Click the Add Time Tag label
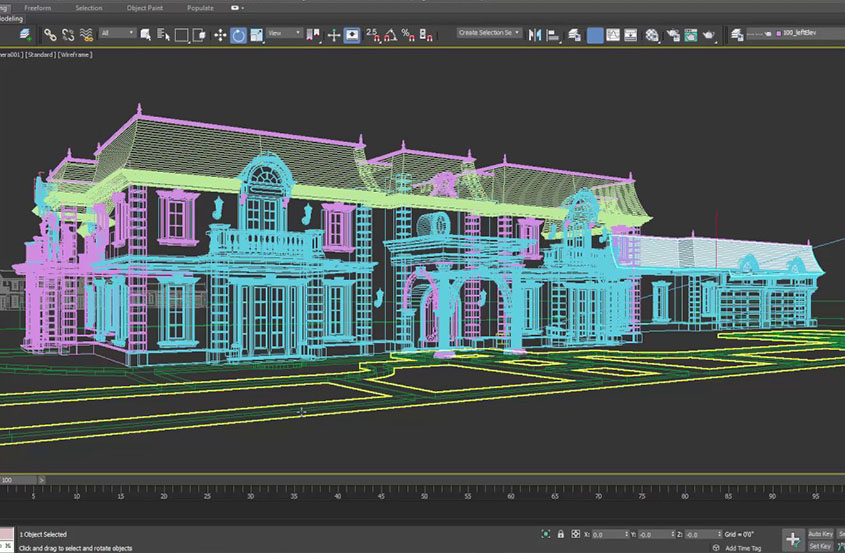The width and height of the screenshot is (845, 553). (743, 548)
